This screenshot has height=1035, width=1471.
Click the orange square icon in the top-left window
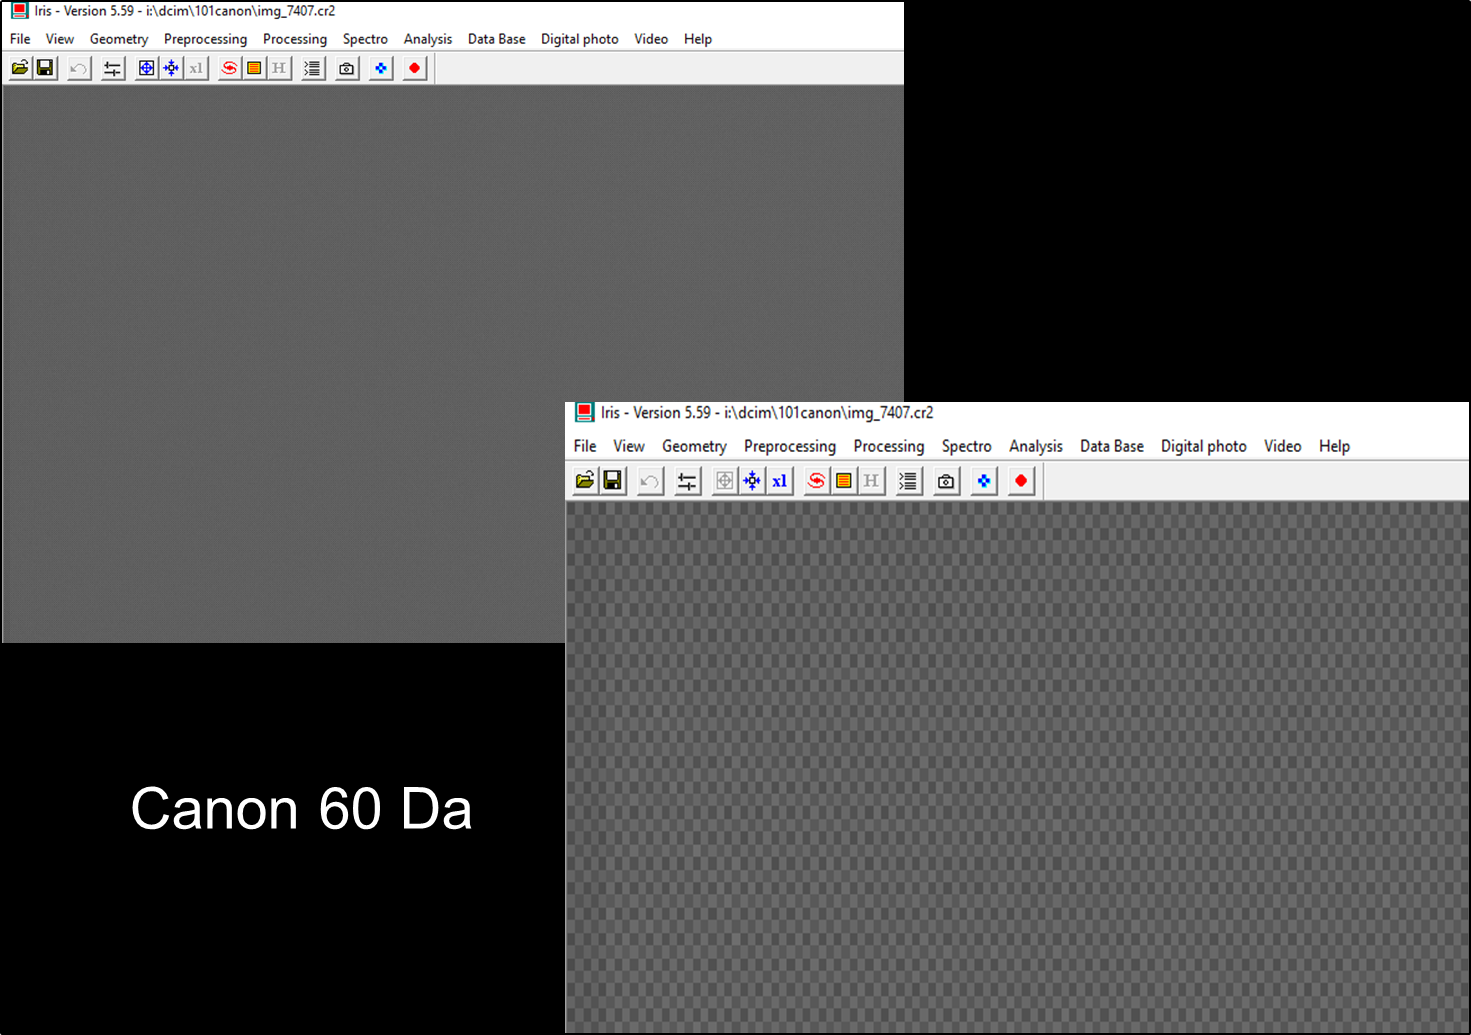254,68
